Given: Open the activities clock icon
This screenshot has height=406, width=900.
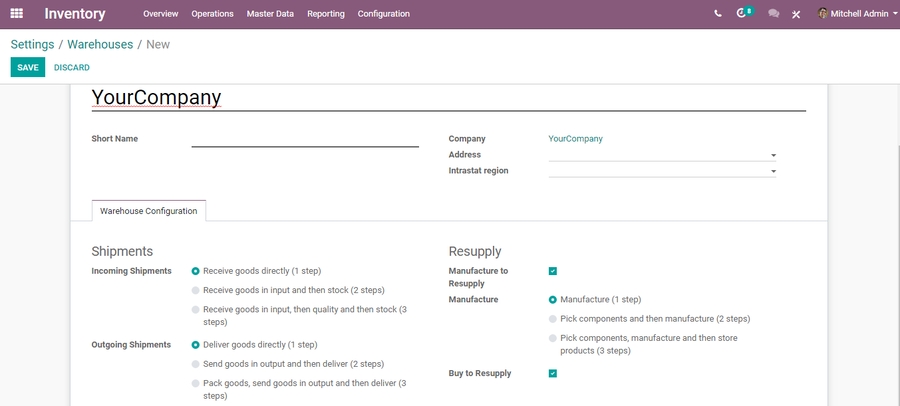Looking at the screenshot, I should click(742, 14).
